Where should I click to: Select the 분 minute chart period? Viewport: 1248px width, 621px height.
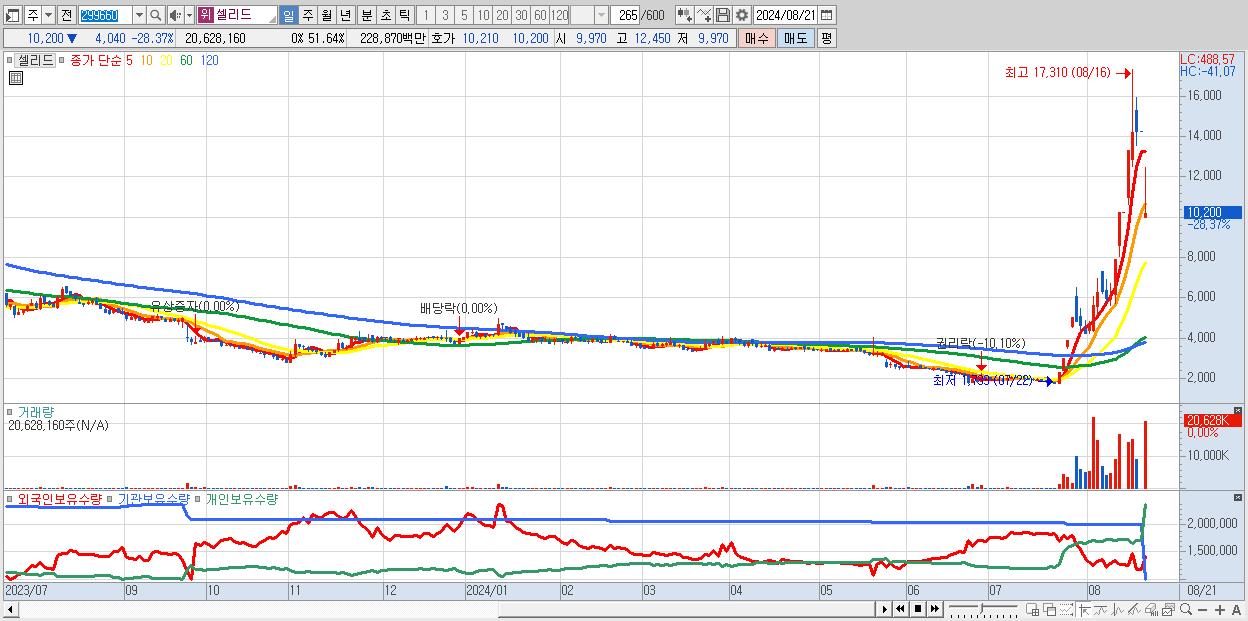366,15
